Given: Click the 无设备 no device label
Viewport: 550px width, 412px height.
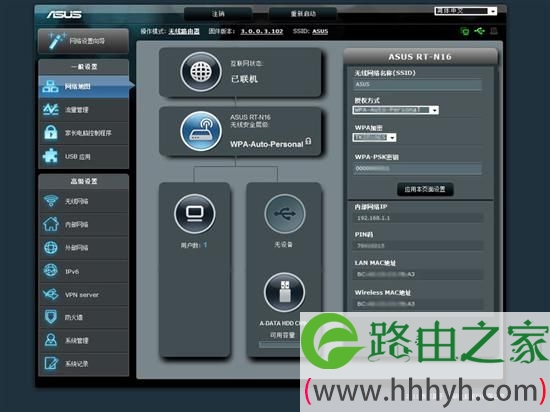Looking at the screenshot, I should (x=283, y=244).
